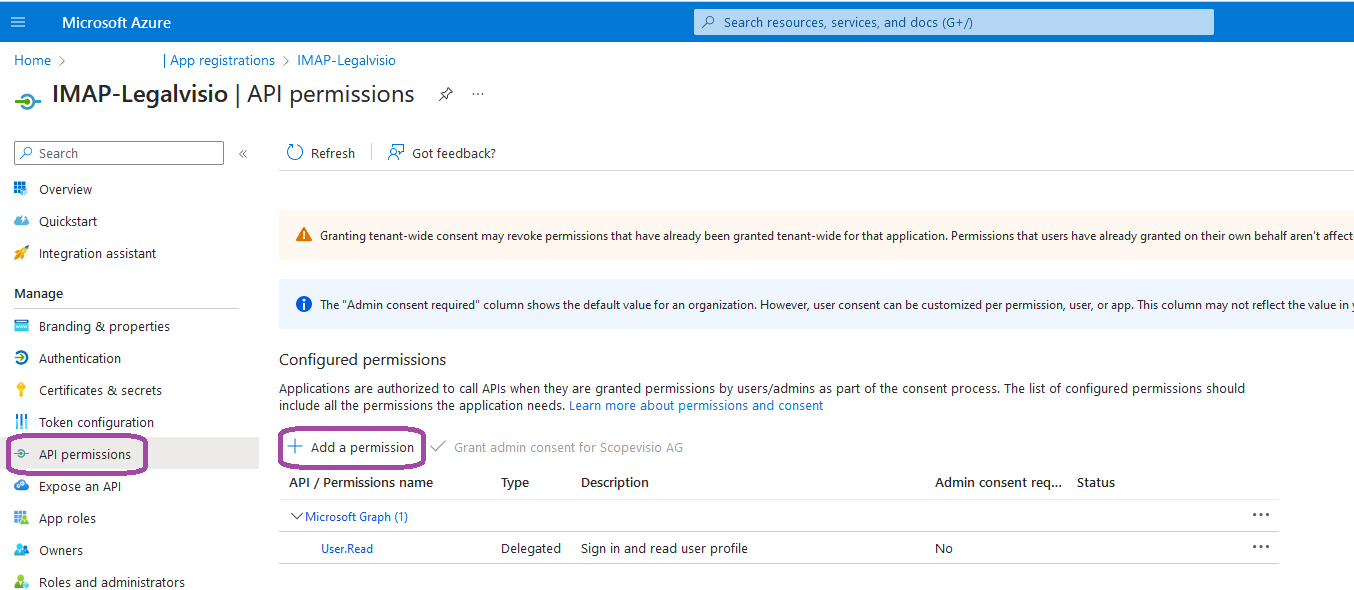Open ellipsis menu for User.Read row
1354x590 pixels.
(1260, 547)
